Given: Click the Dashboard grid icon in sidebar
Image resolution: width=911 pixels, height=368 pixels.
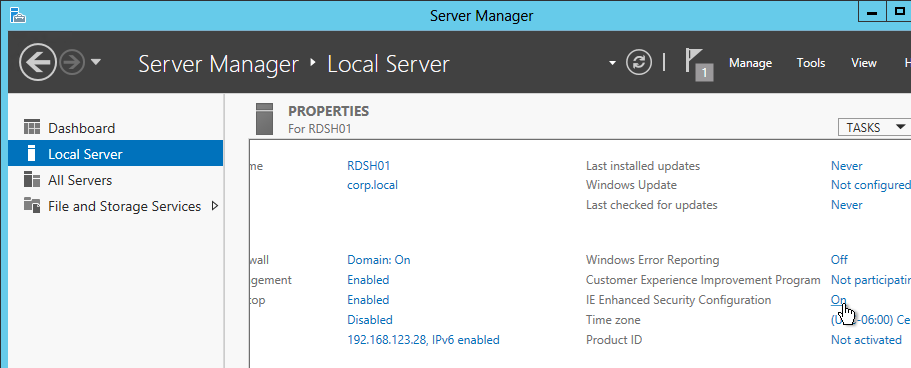Looking at the screenshot, I should (32, 127).
